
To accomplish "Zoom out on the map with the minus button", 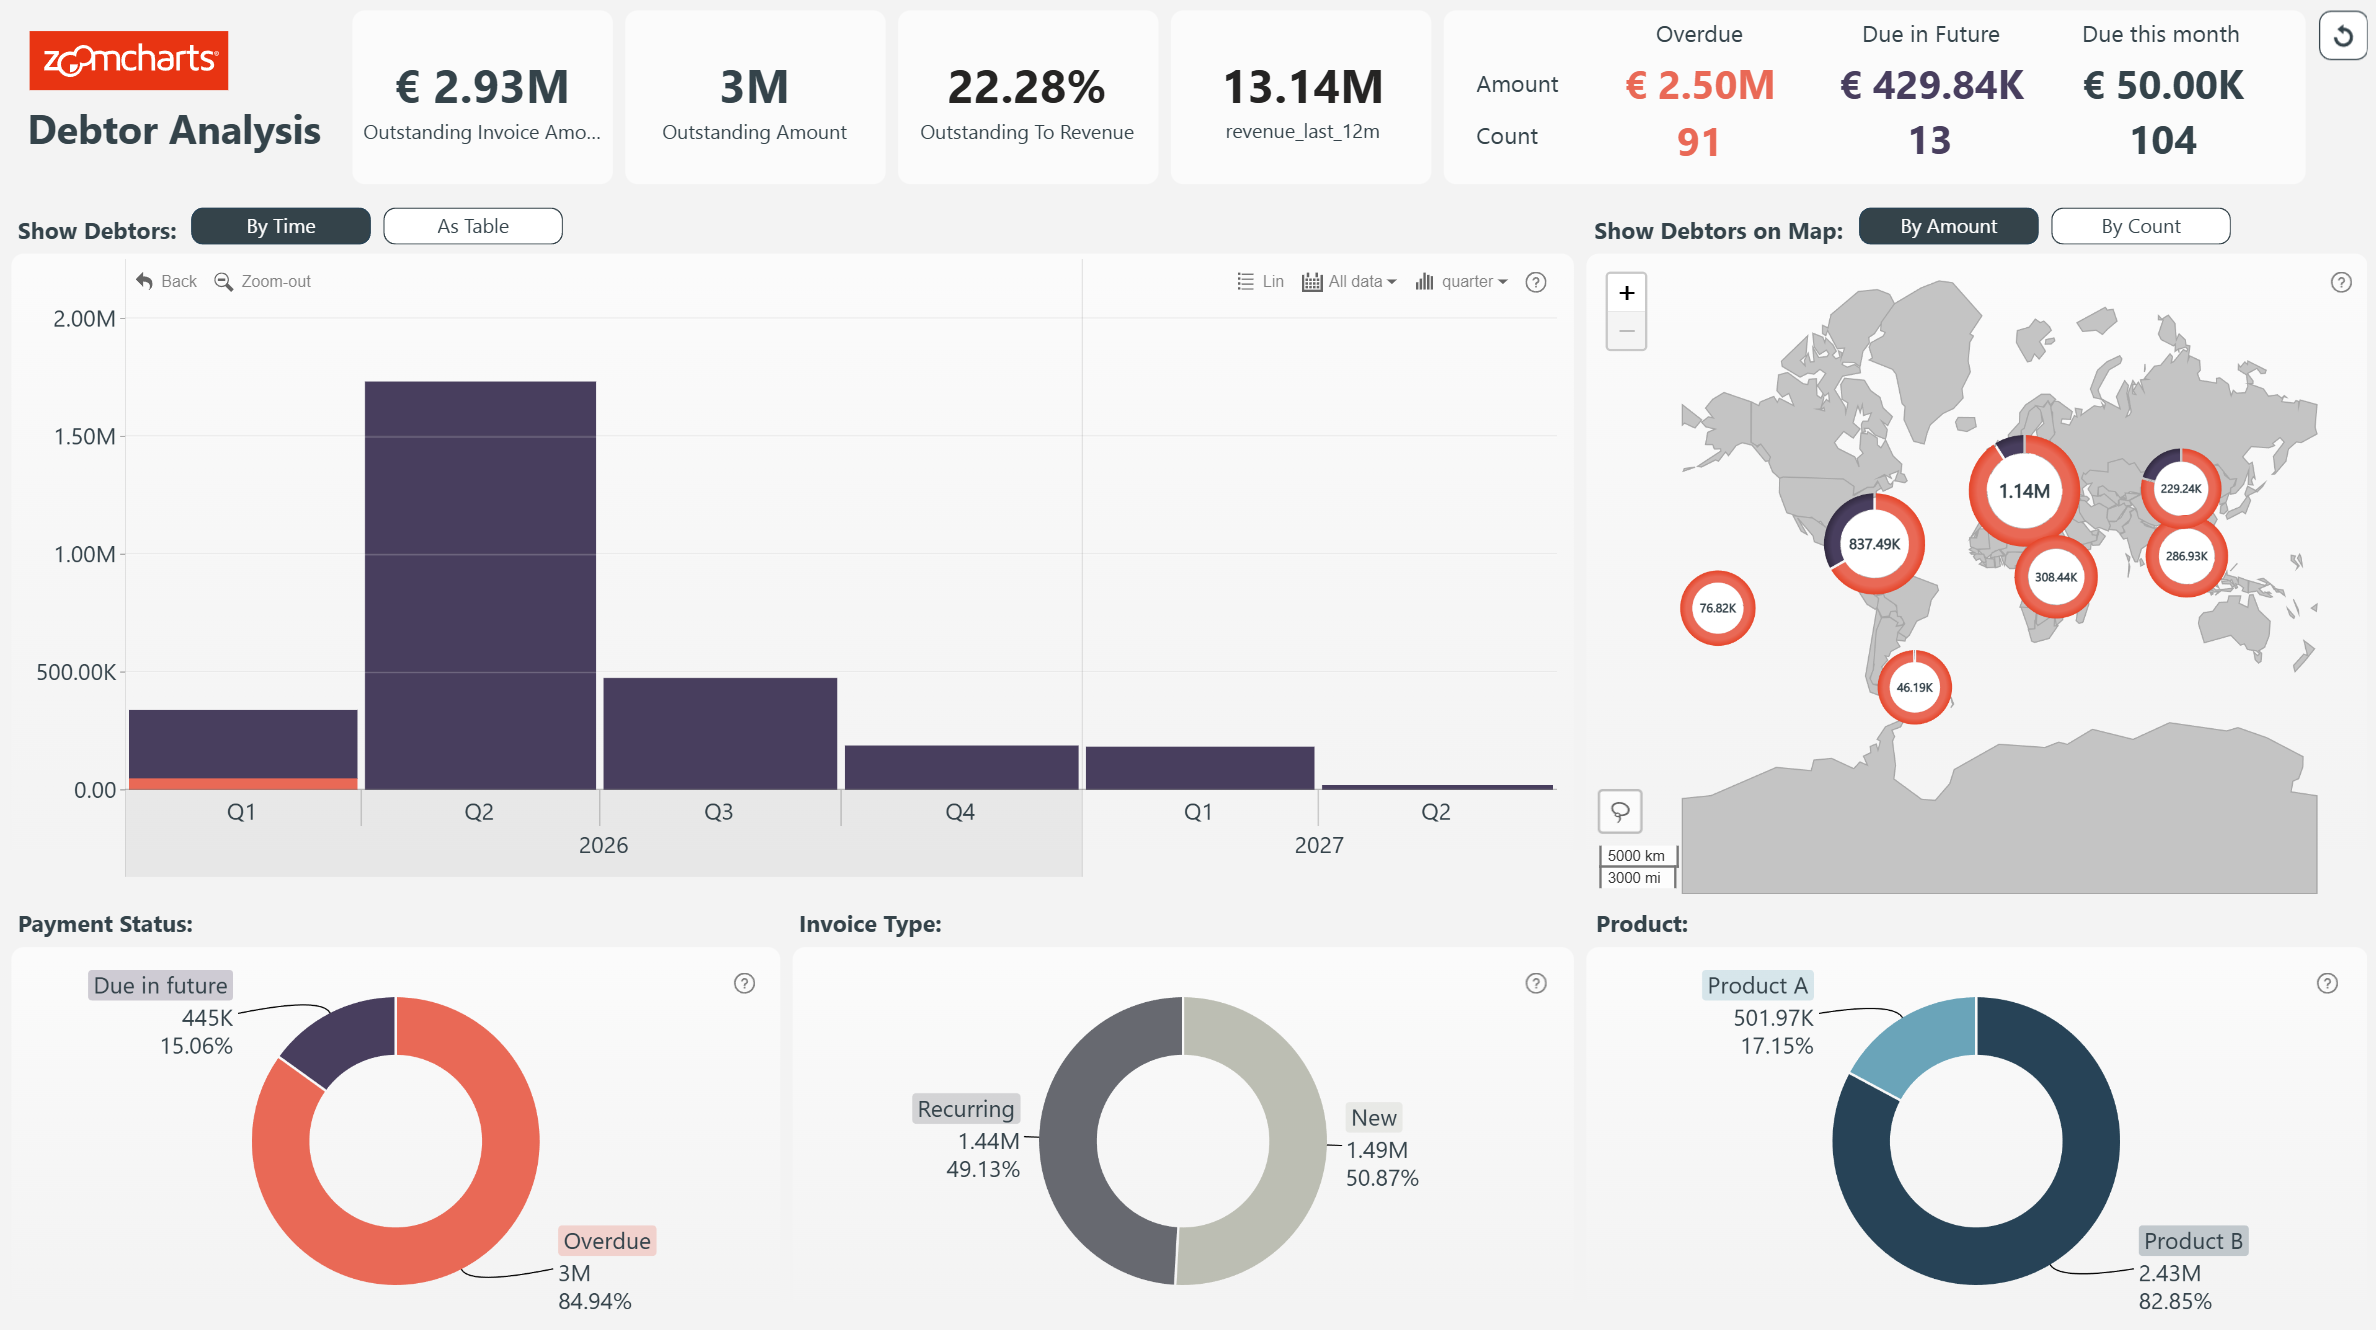I will [1626, 331].
